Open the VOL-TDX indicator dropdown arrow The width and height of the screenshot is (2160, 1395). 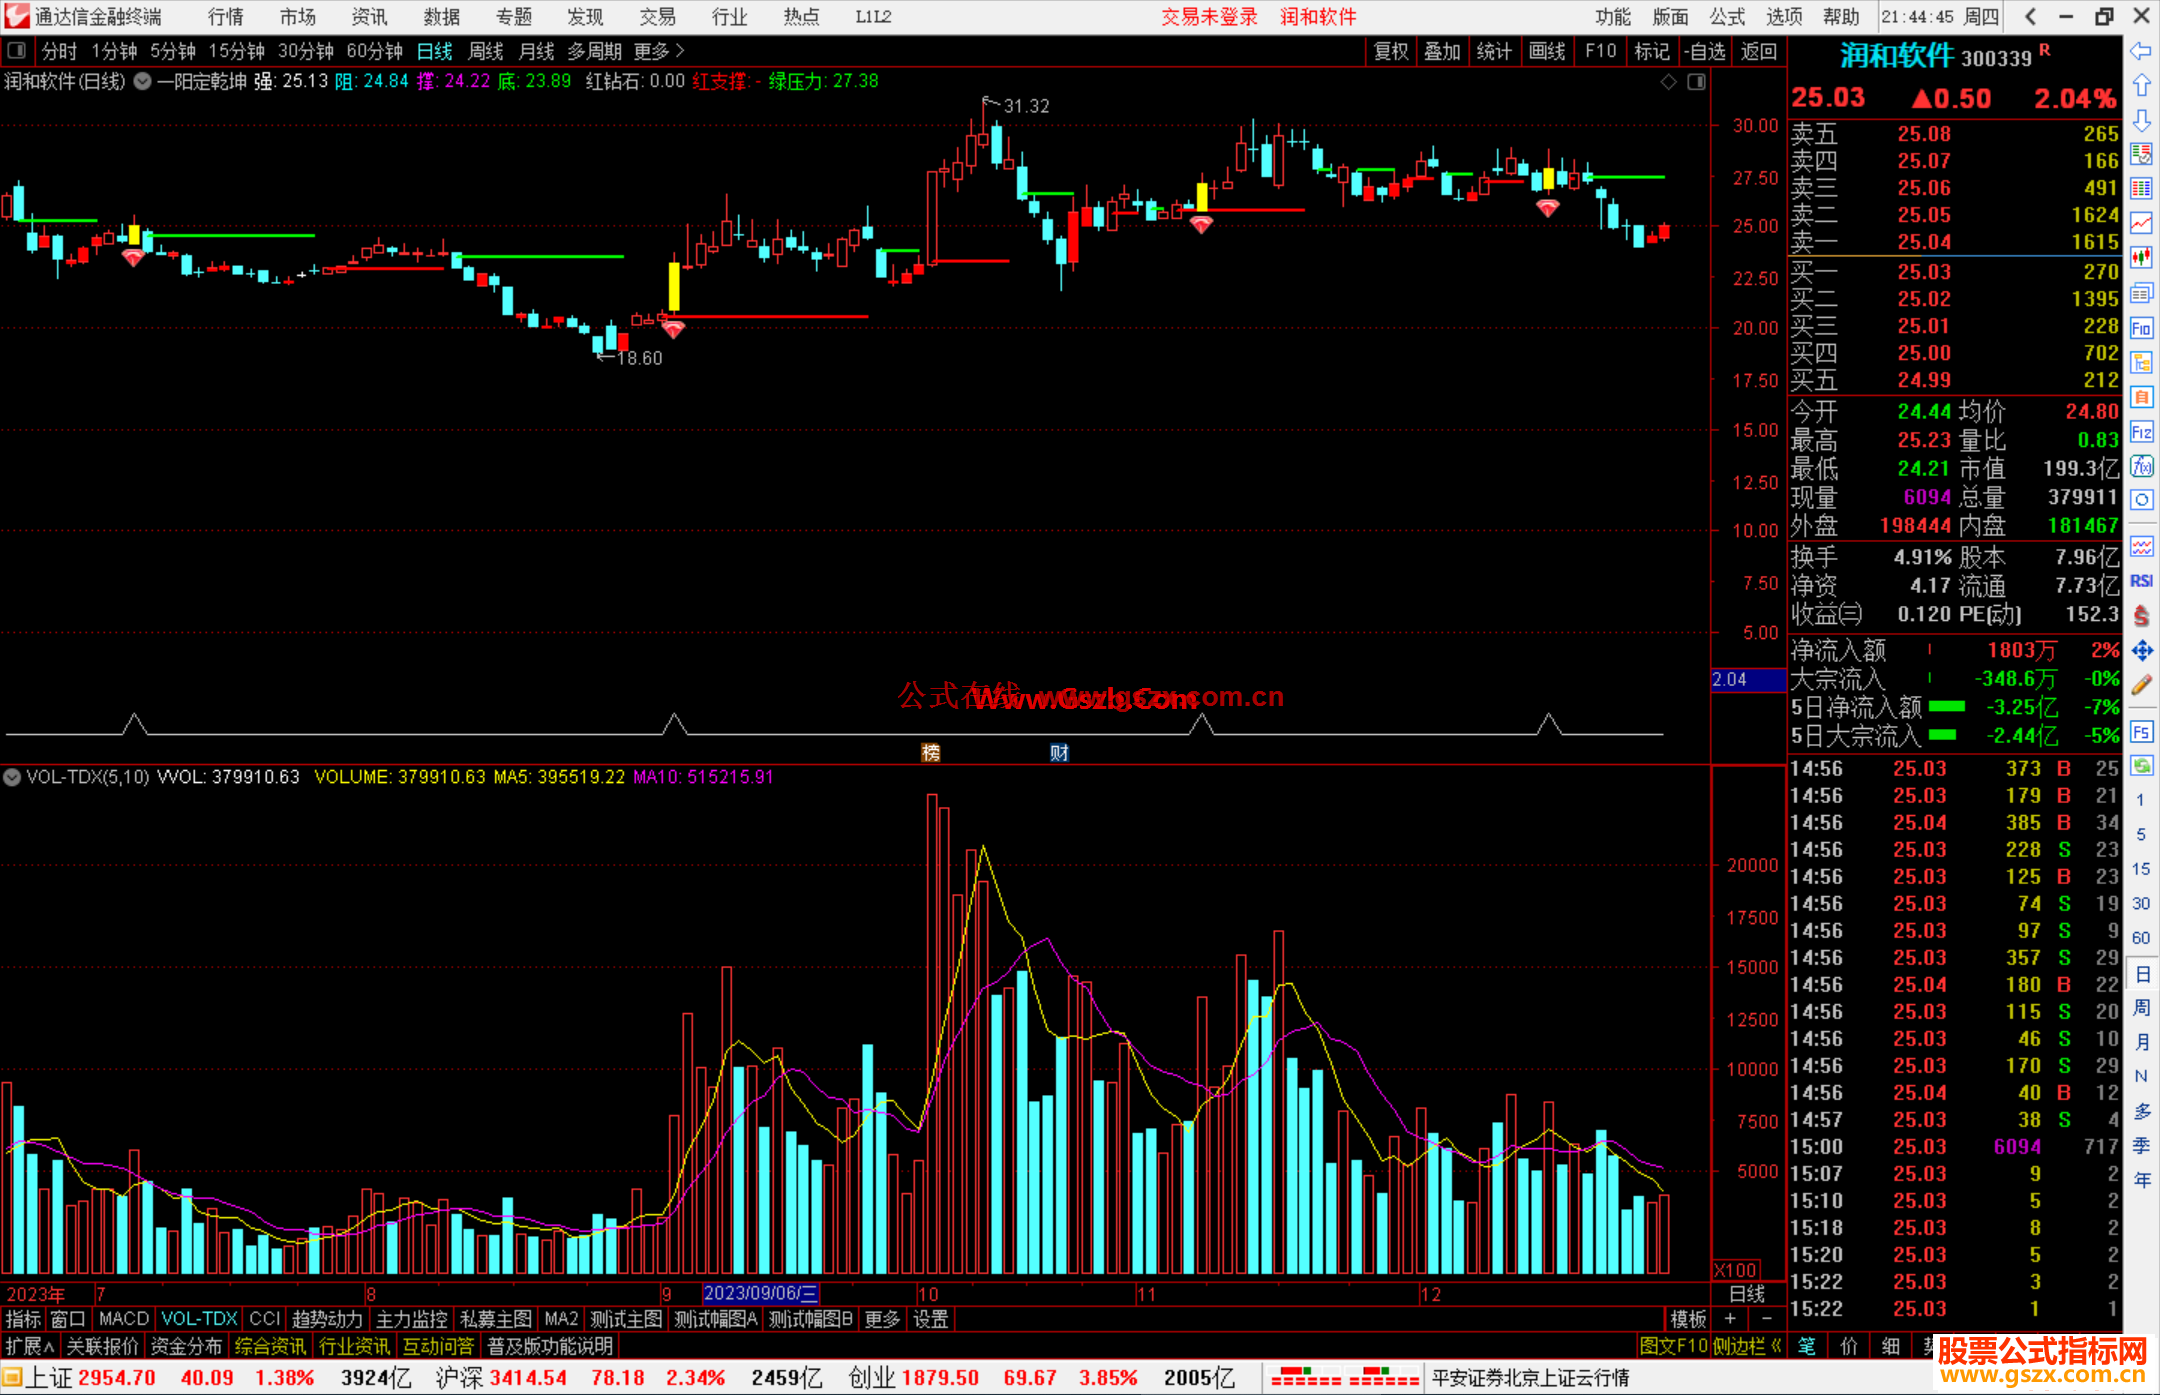pos(12,777)
